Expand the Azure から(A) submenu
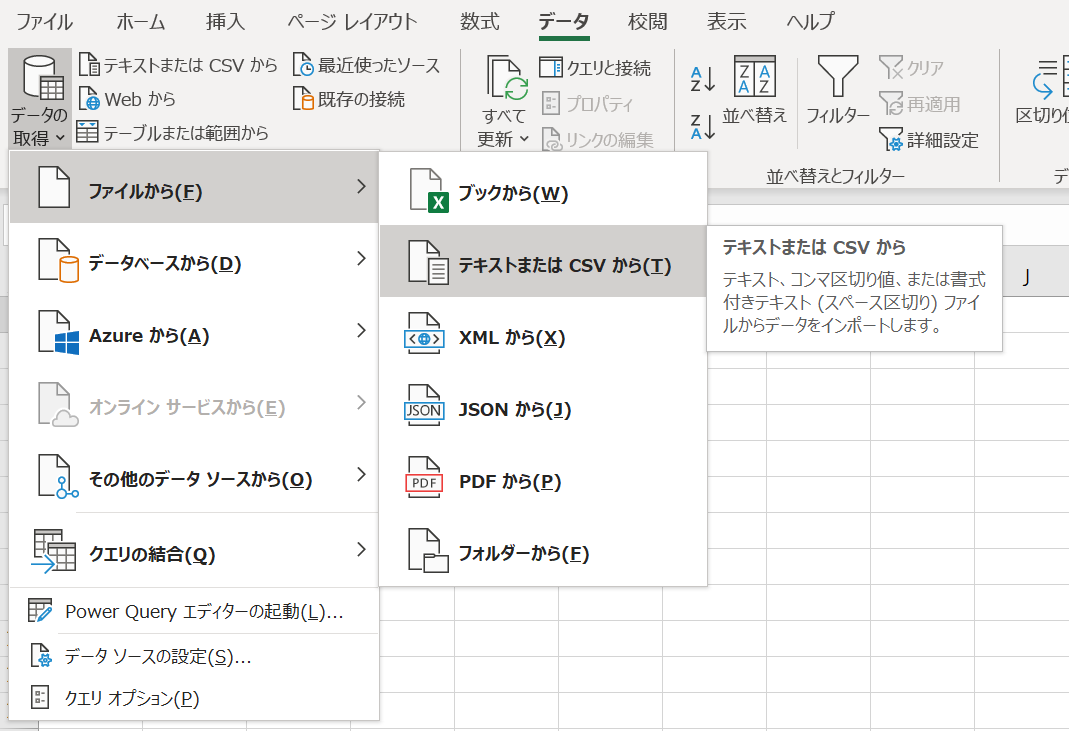 tap(194, 332)
